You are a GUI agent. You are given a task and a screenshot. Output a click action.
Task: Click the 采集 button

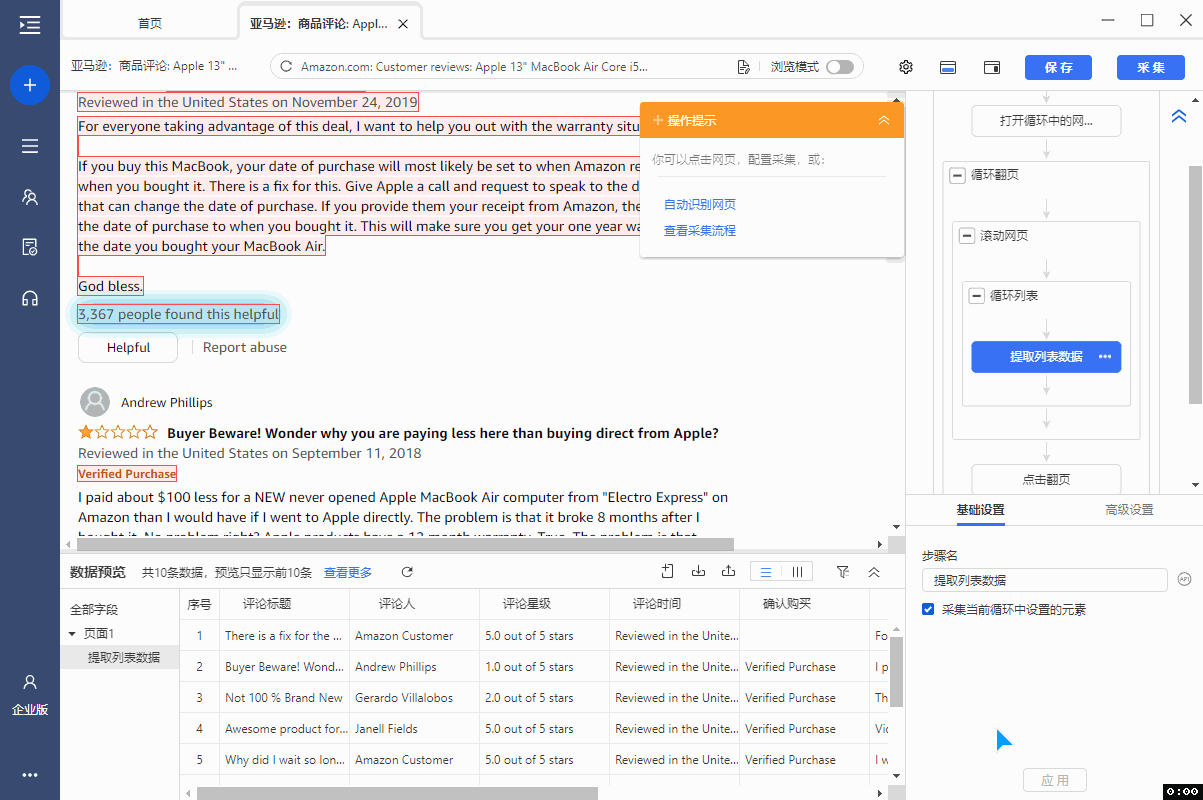click(x=1151, y=67)
